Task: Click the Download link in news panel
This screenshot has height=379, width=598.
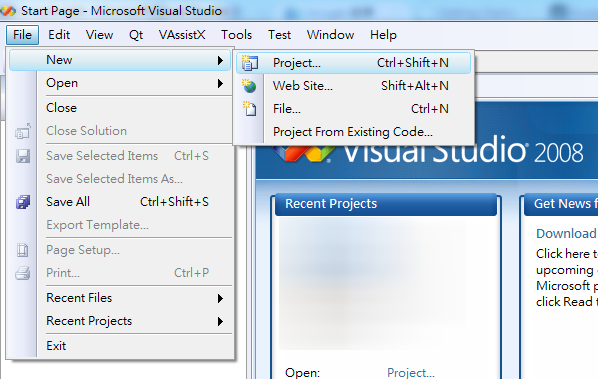Action: 566,233
